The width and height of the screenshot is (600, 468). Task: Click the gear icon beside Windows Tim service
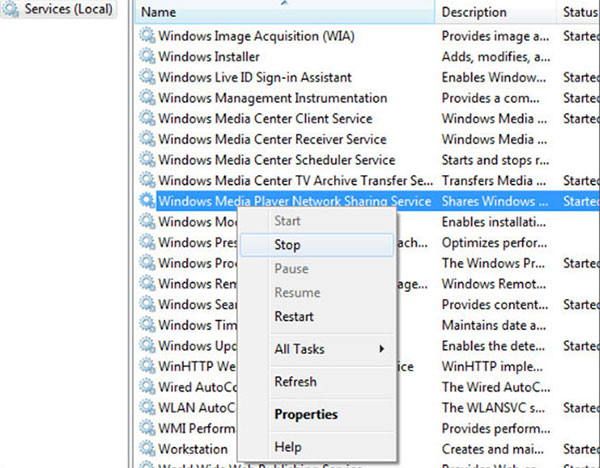[147, 325]
